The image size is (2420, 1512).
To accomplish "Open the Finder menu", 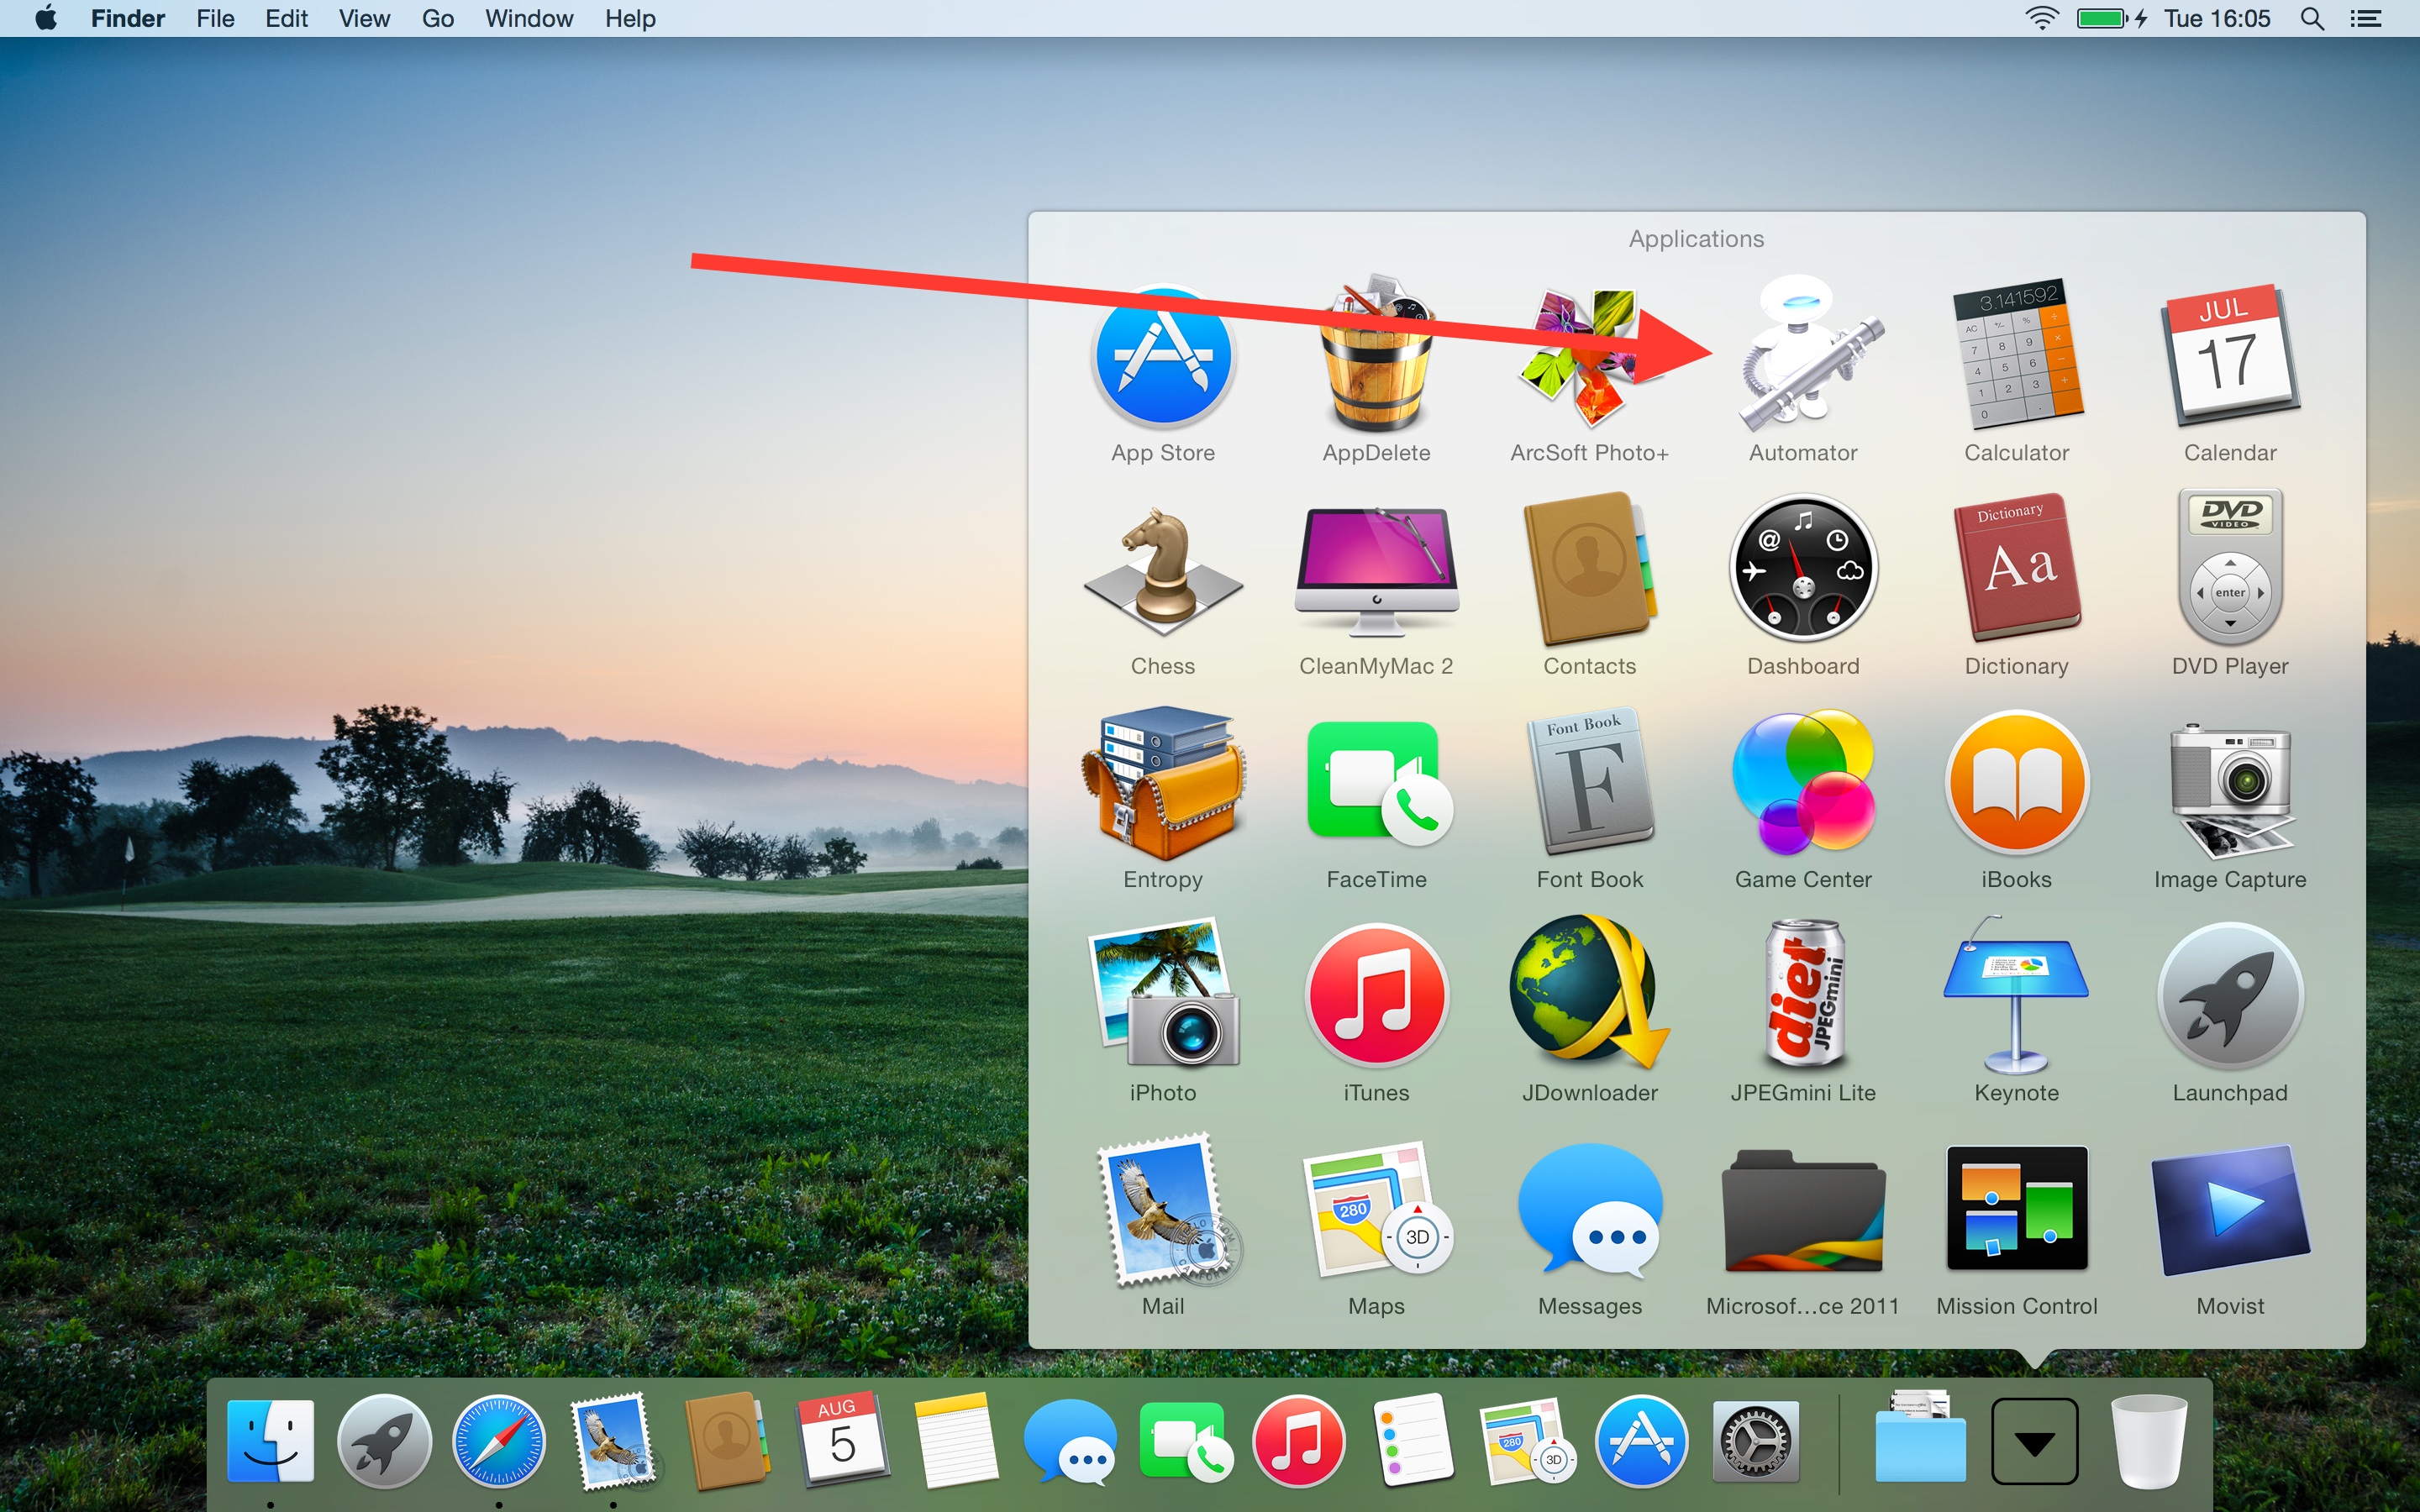I will click(128, 18).
